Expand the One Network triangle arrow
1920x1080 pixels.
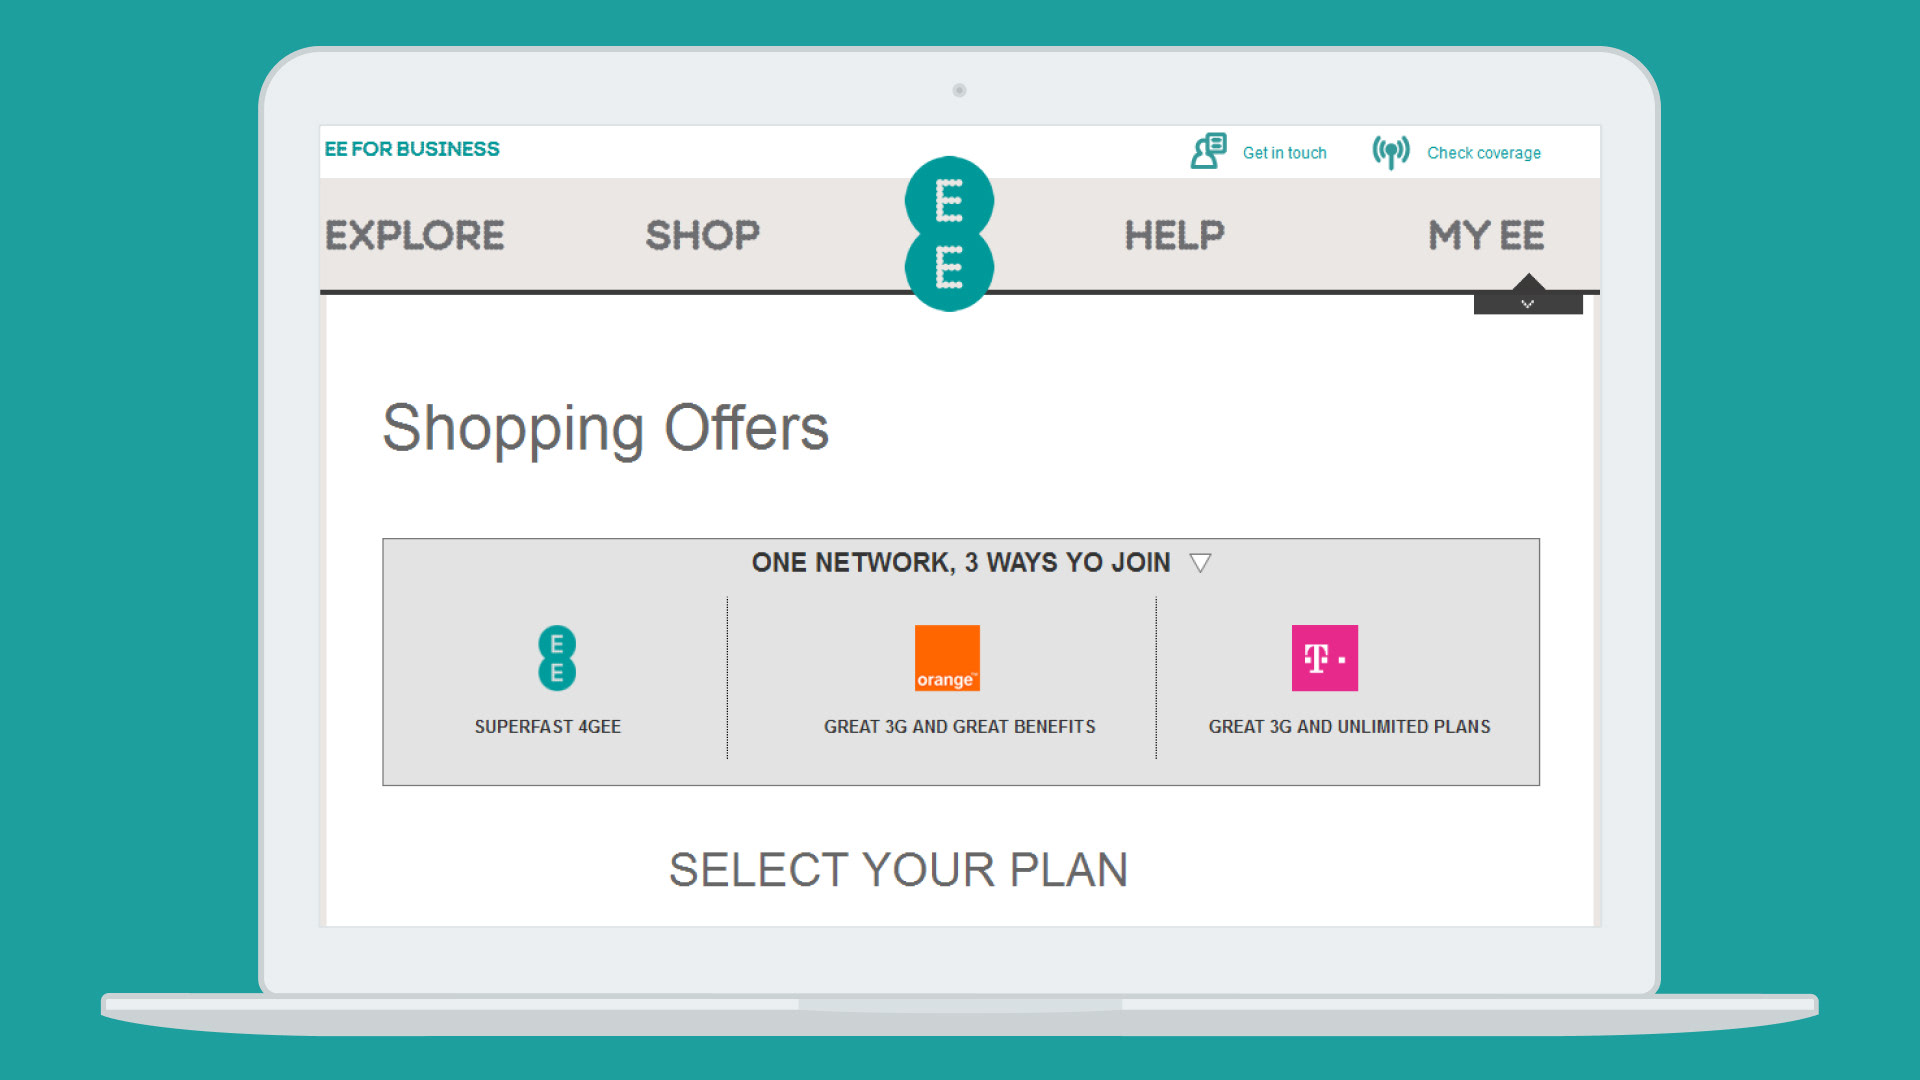[x=1200, y=563]
